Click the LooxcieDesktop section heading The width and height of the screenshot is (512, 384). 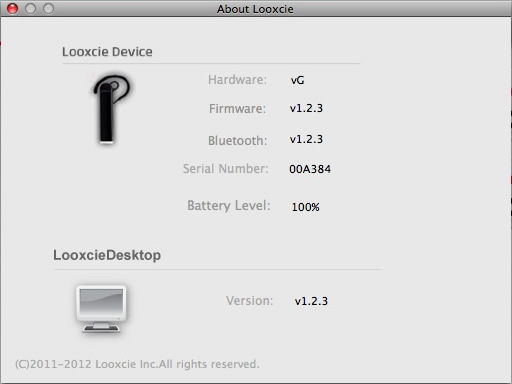pos(107,255)
